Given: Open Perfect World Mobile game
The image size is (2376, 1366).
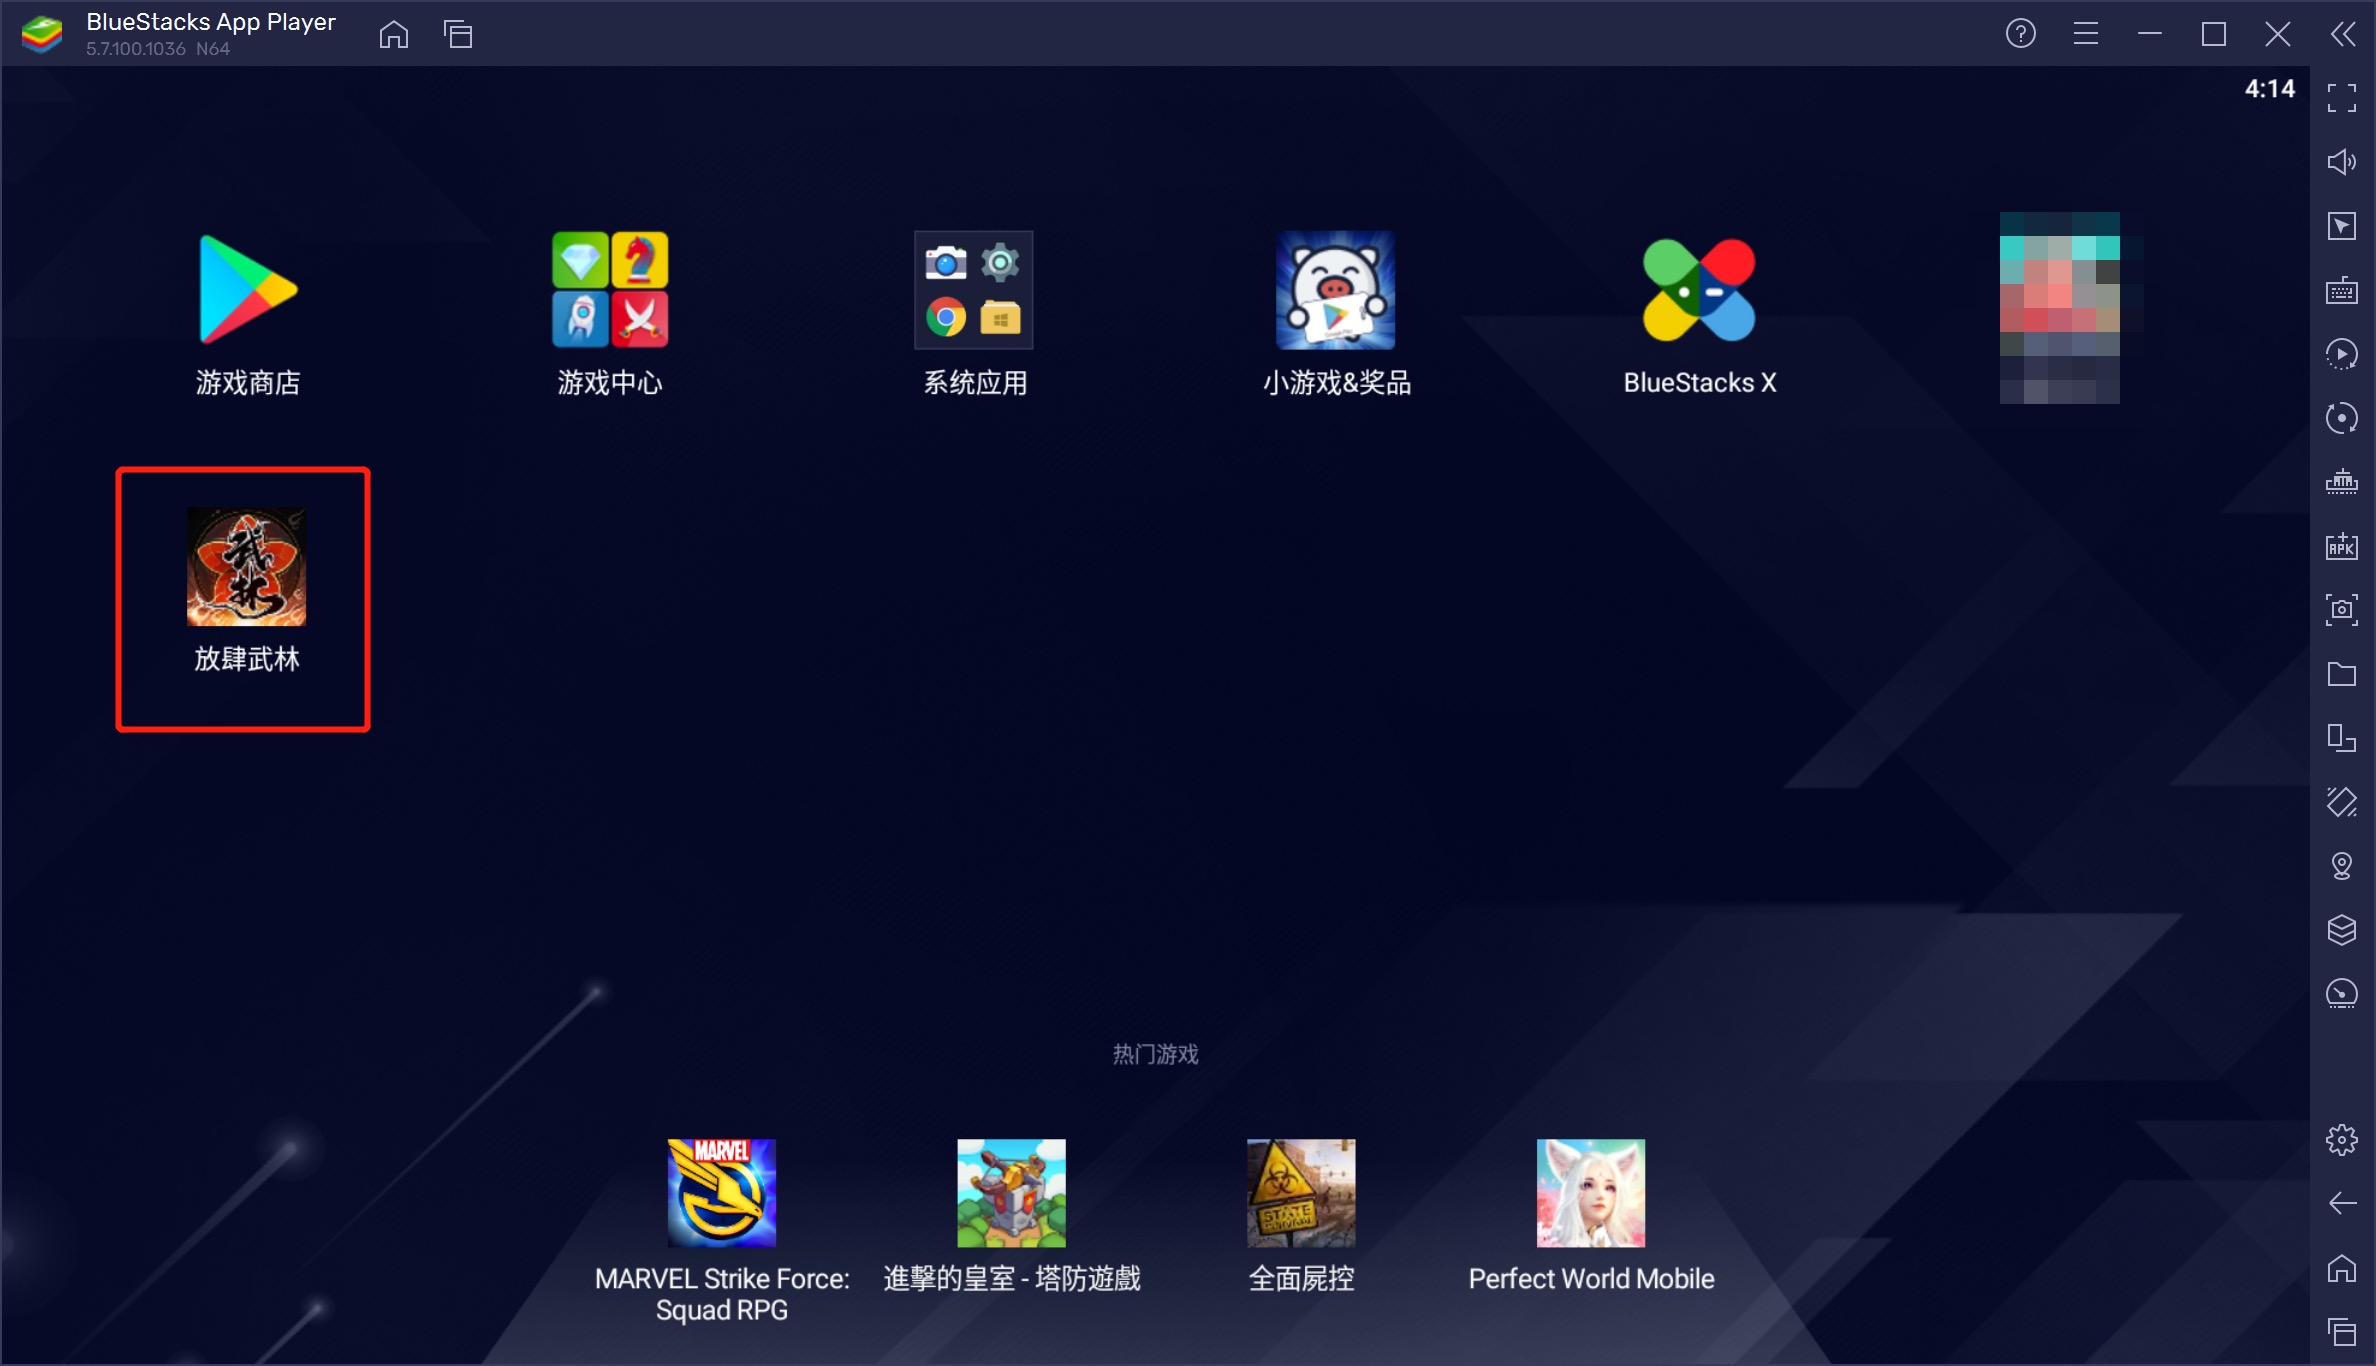Looking at the screenshot, I should click(1591, 1215).
